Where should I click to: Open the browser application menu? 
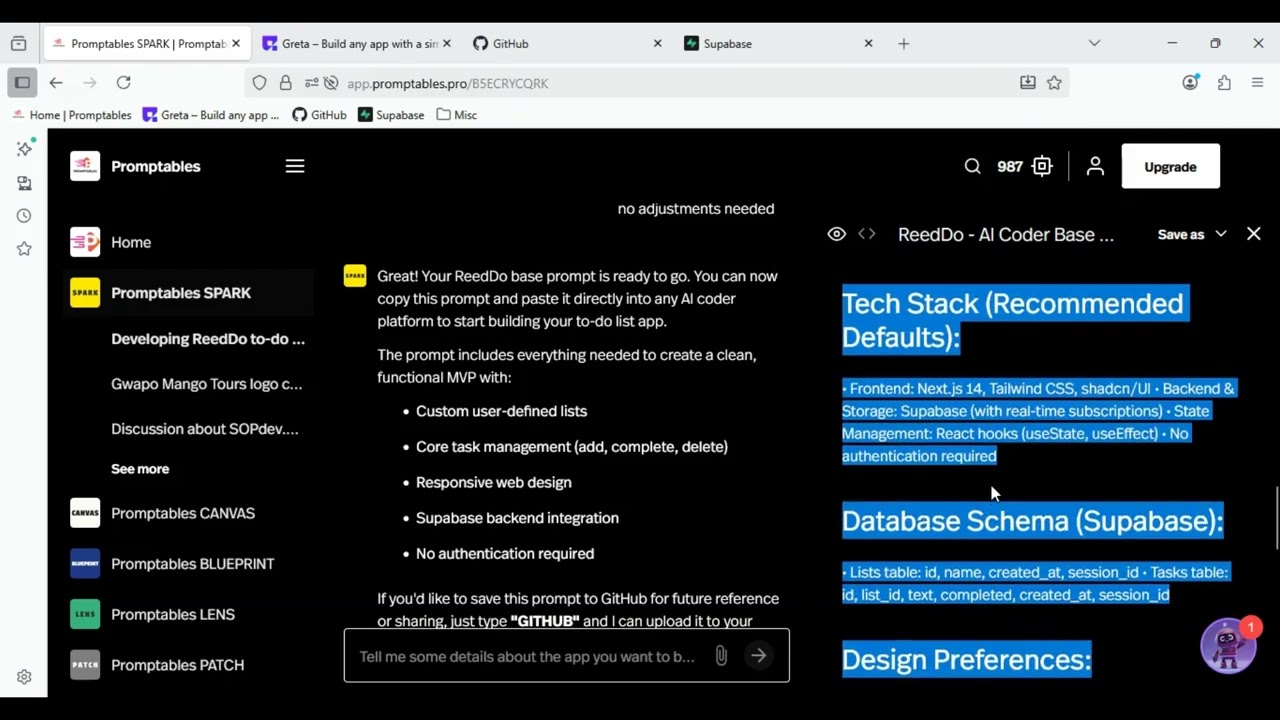[1257, 83]
